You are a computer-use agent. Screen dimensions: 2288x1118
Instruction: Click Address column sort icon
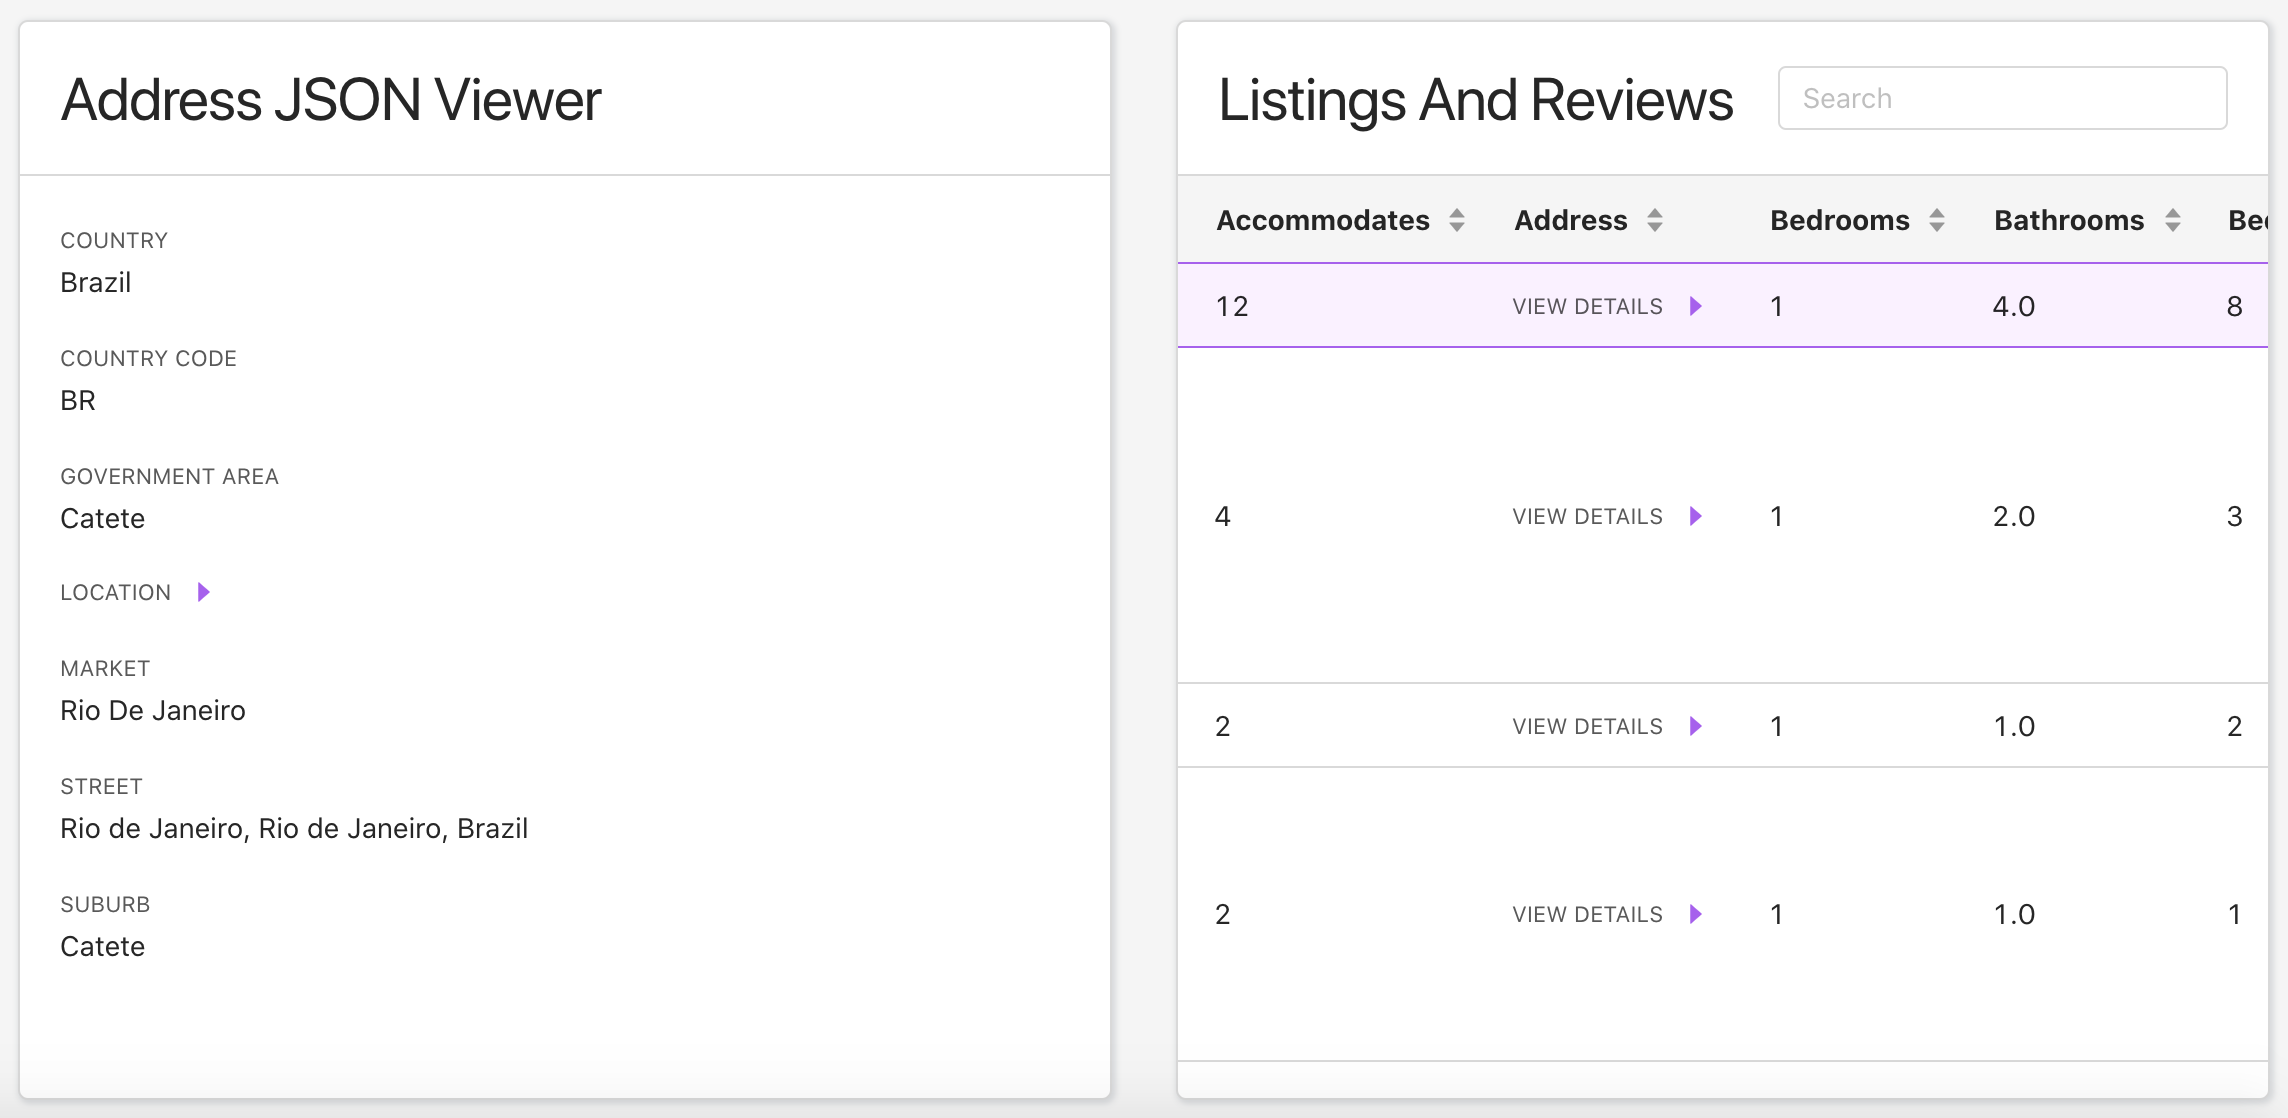(1655, 220)
